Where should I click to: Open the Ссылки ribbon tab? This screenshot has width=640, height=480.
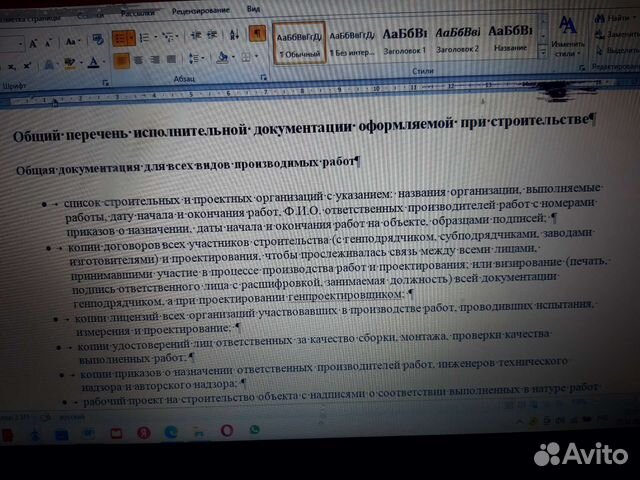pos(91,15)
